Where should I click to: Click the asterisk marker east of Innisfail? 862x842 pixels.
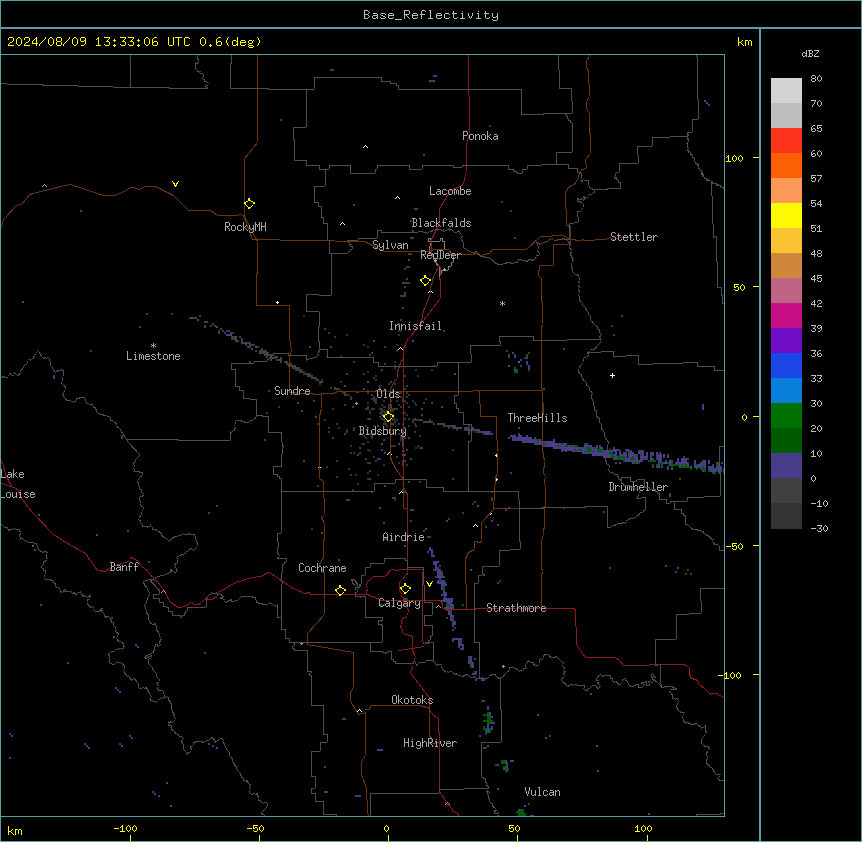coord(502,303)
